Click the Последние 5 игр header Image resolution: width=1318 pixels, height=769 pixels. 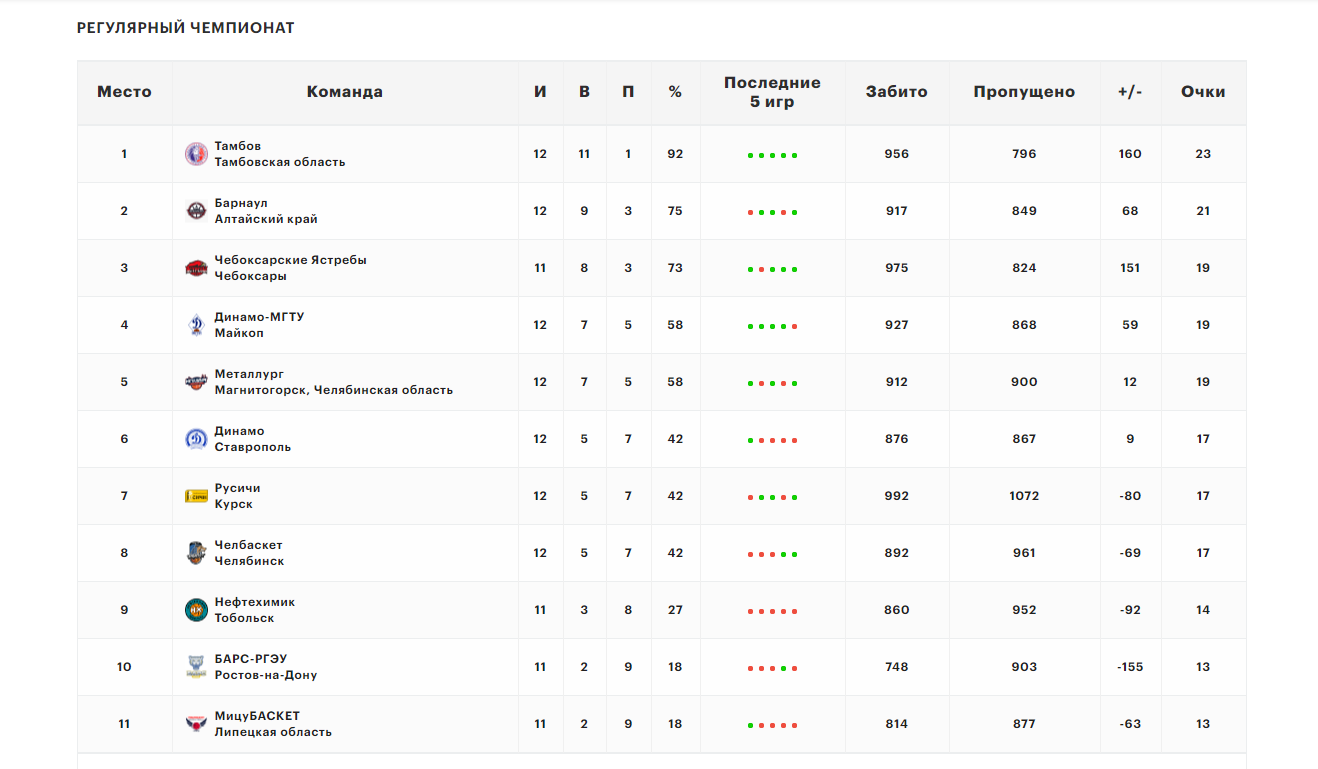coord(772,92)
